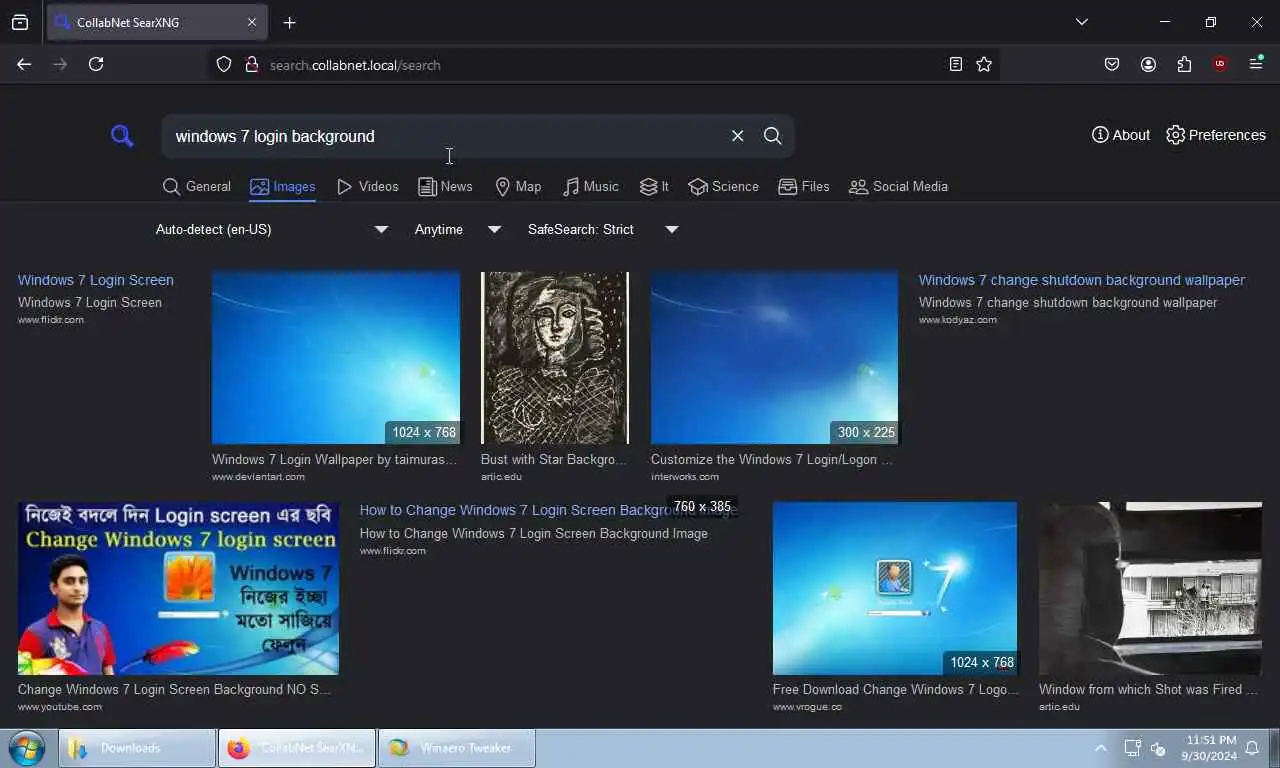The height and width of the screenshot is (768, 1280).
Task: Open the taskbar clock showing 11:51 PM
Action: click(1210, 748)
